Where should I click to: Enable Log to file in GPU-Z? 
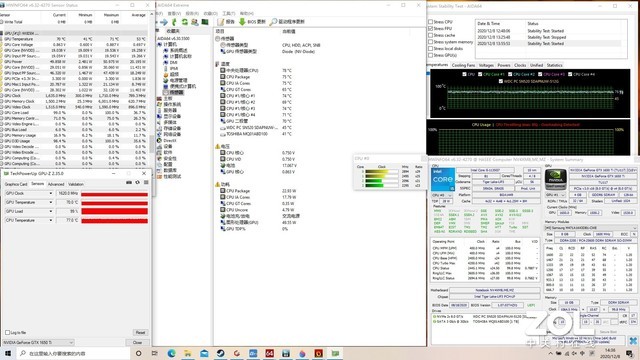[7, 333]
